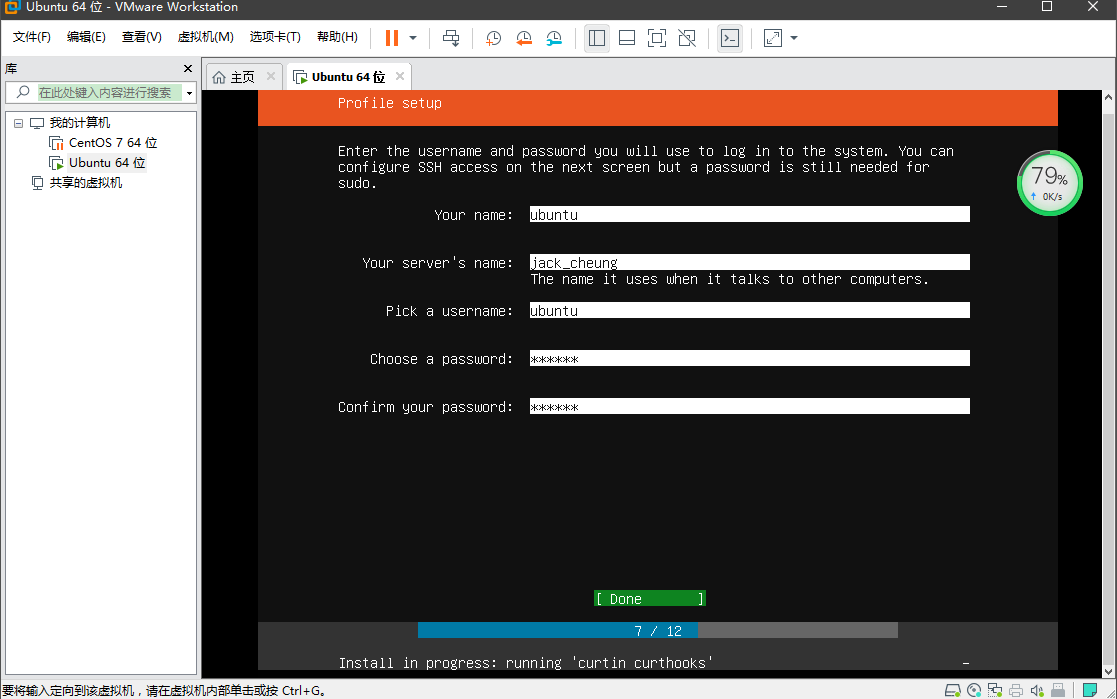
Task: Select 我的计算机 in the library tree
Action: pos(80,123)
